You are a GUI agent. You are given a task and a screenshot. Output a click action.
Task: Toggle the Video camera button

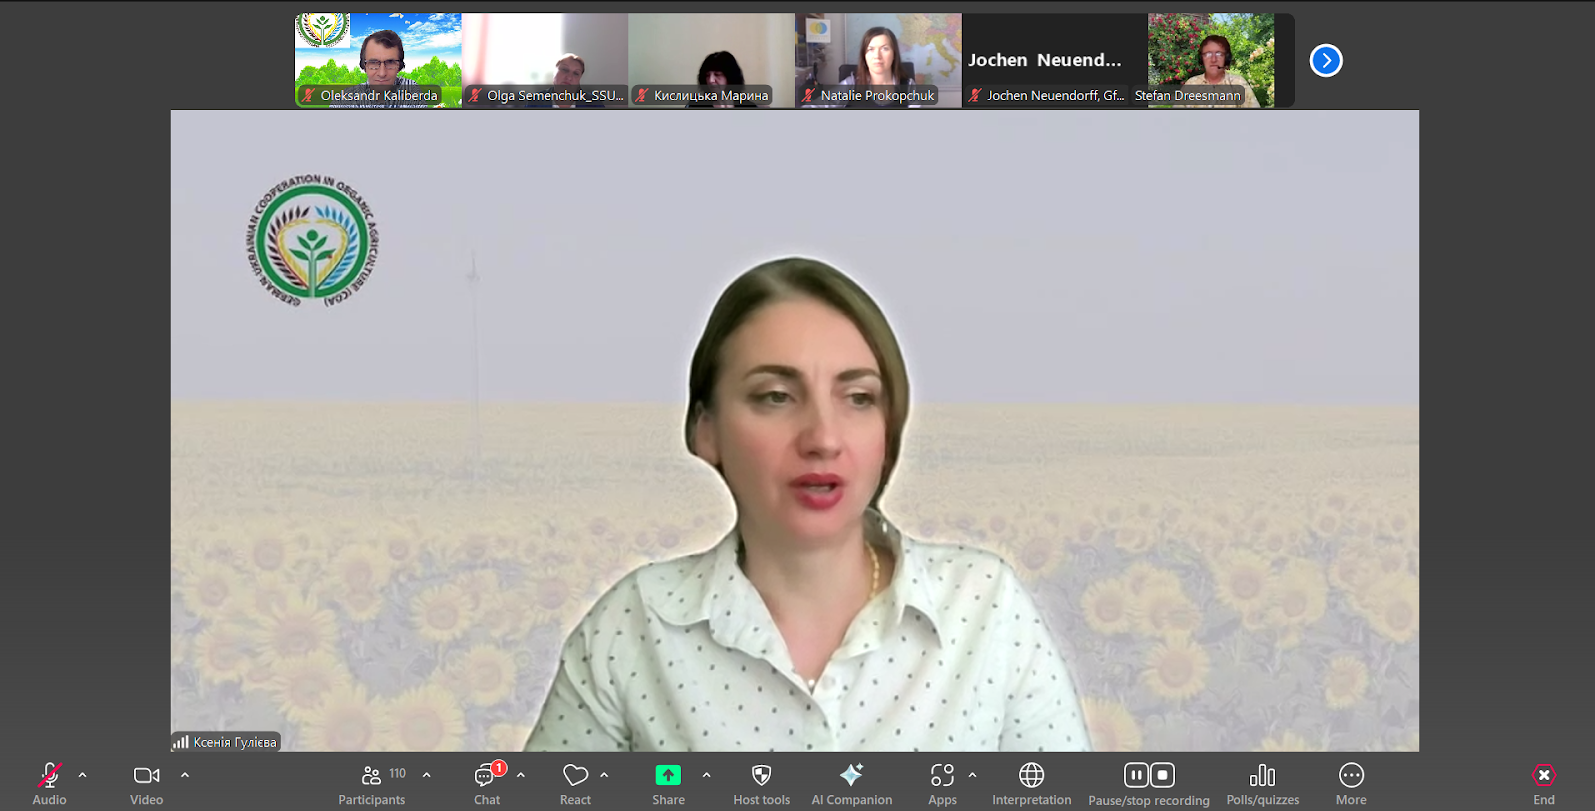[x=146, y=776]
